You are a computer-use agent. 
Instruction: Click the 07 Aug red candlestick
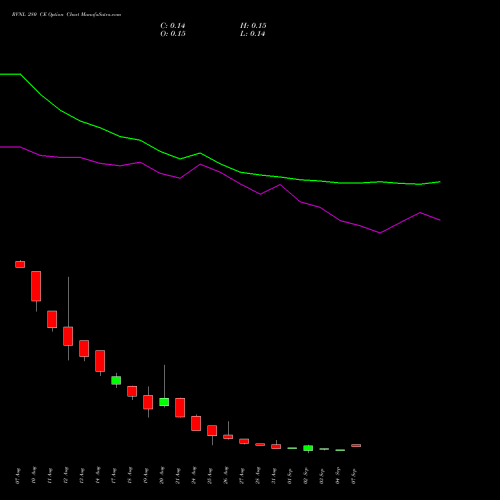20,264
